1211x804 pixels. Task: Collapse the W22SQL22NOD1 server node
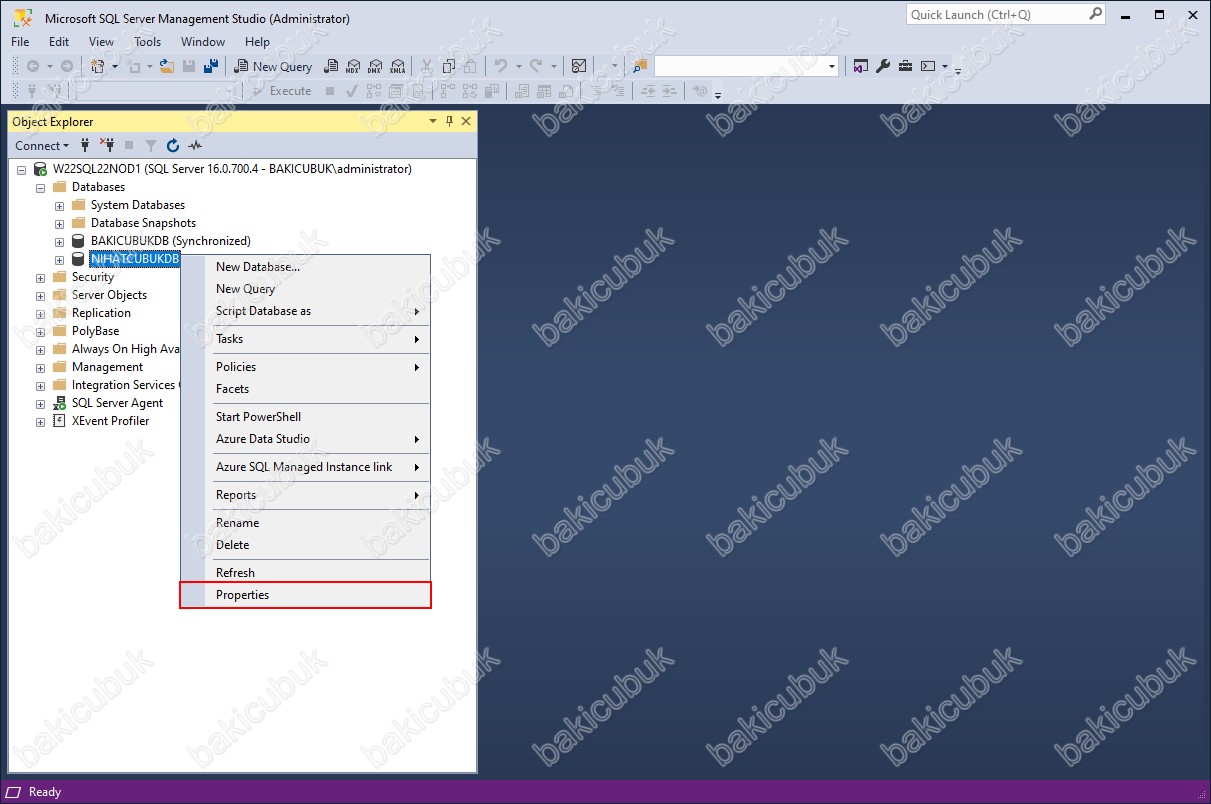(21, 170)
